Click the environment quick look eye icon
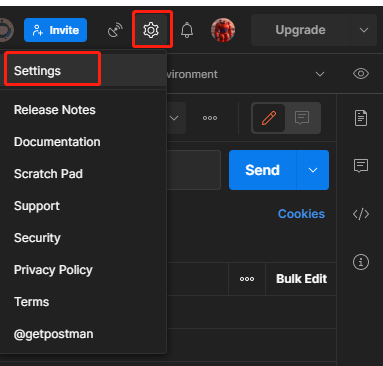This screenshot has height=366, width=383. [361, 74]
